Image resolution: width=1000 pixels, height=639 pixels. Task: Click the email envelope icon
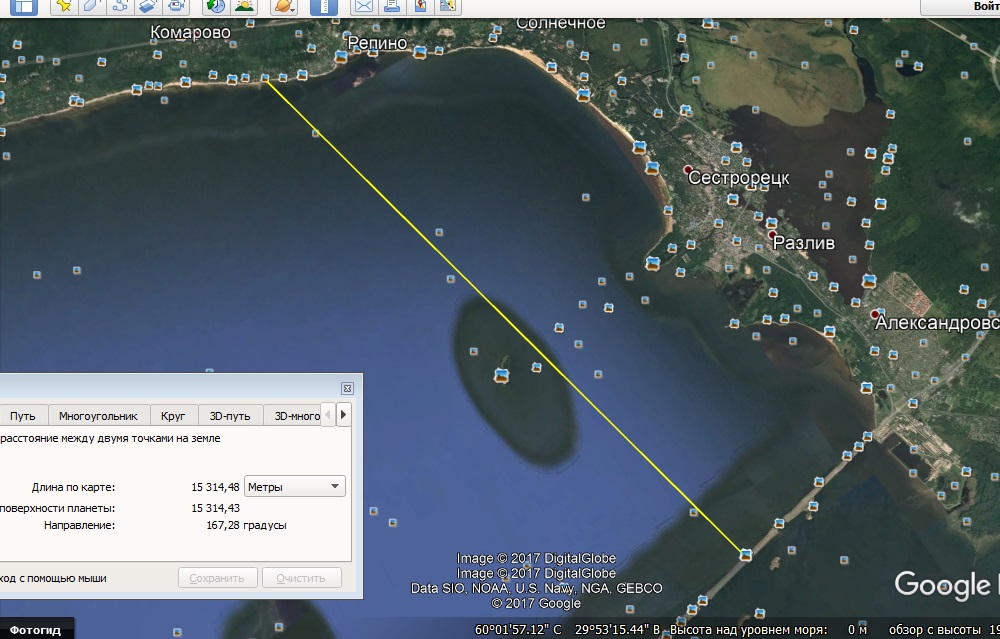click(x=364, y=6)
